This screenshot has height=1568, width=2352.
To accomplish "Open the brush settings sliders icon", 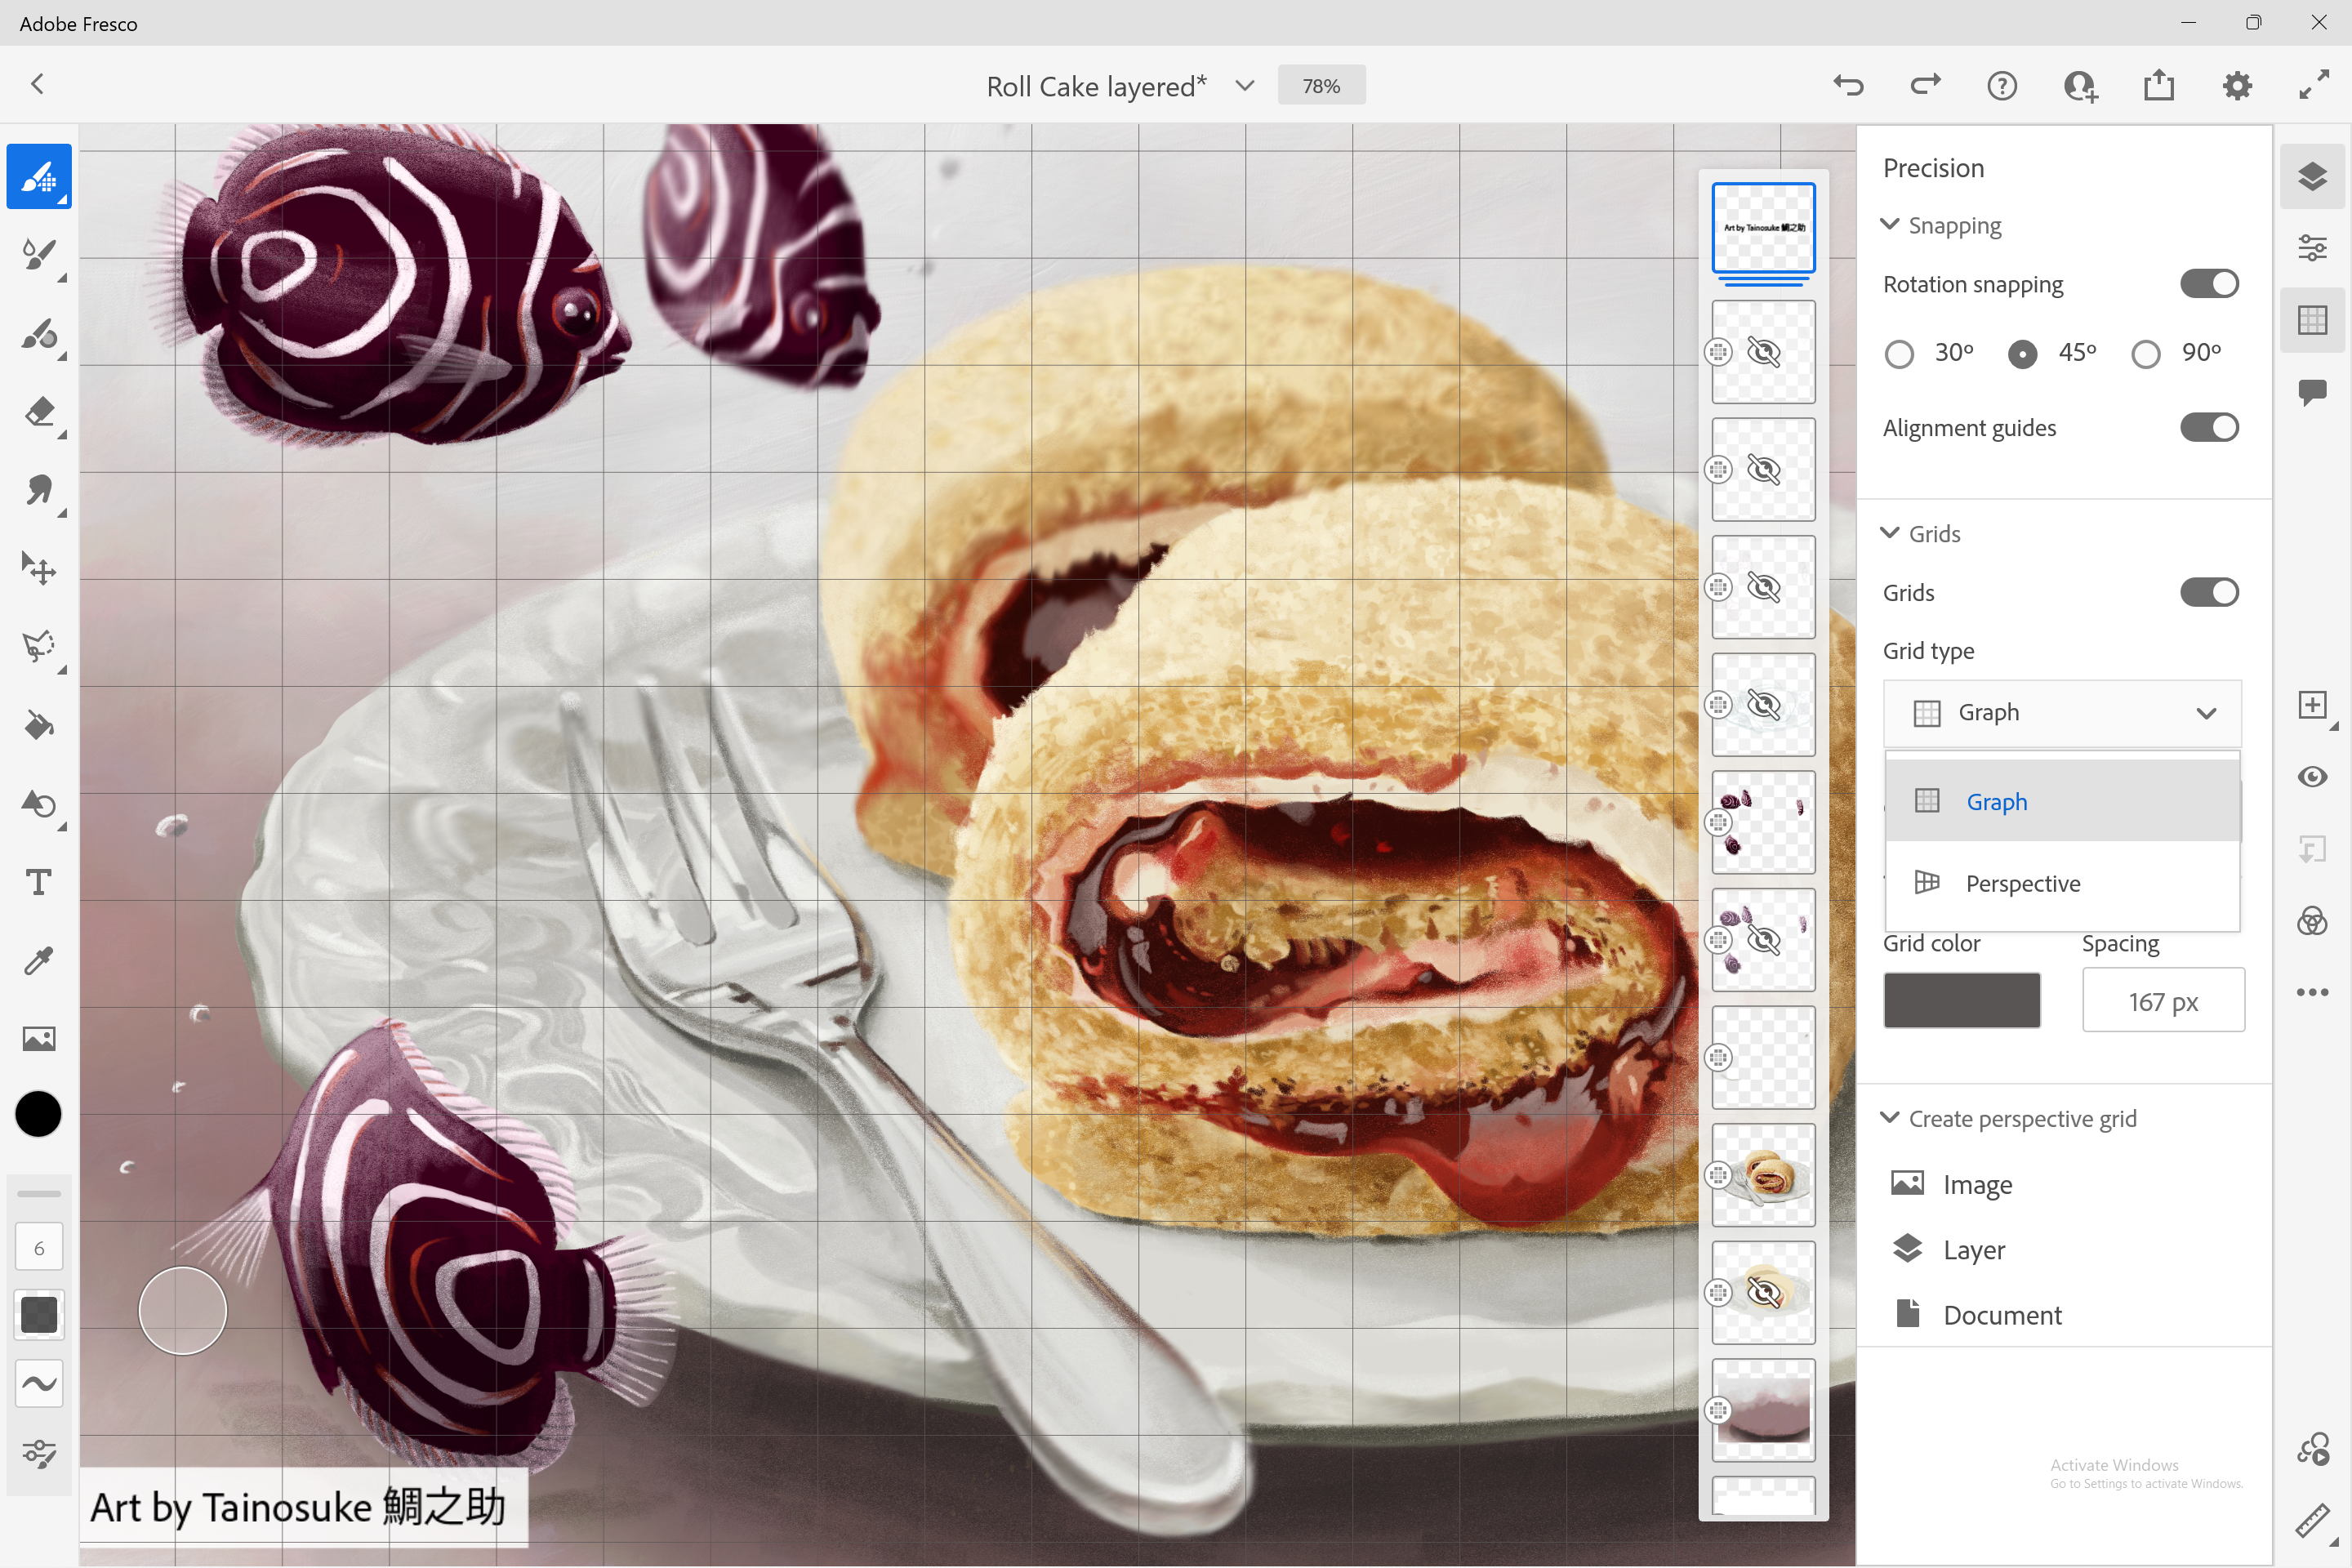I will [39, 1453].
